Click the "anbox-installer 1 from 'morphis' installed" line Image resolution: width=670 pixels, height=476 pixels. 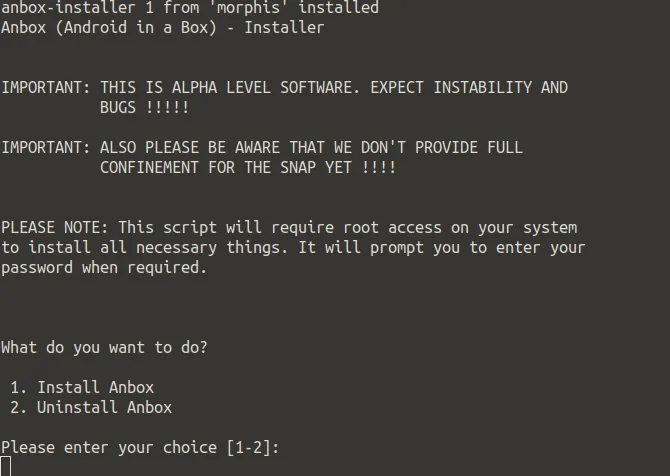[x=189, y=8]
